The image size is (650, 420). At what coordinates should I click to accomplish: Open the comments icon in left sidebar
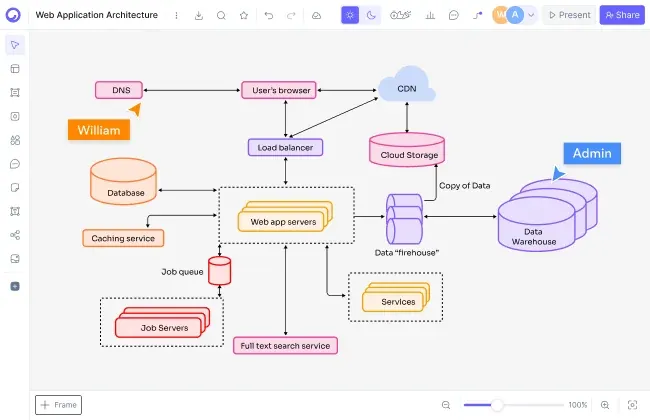click(15, 164)
